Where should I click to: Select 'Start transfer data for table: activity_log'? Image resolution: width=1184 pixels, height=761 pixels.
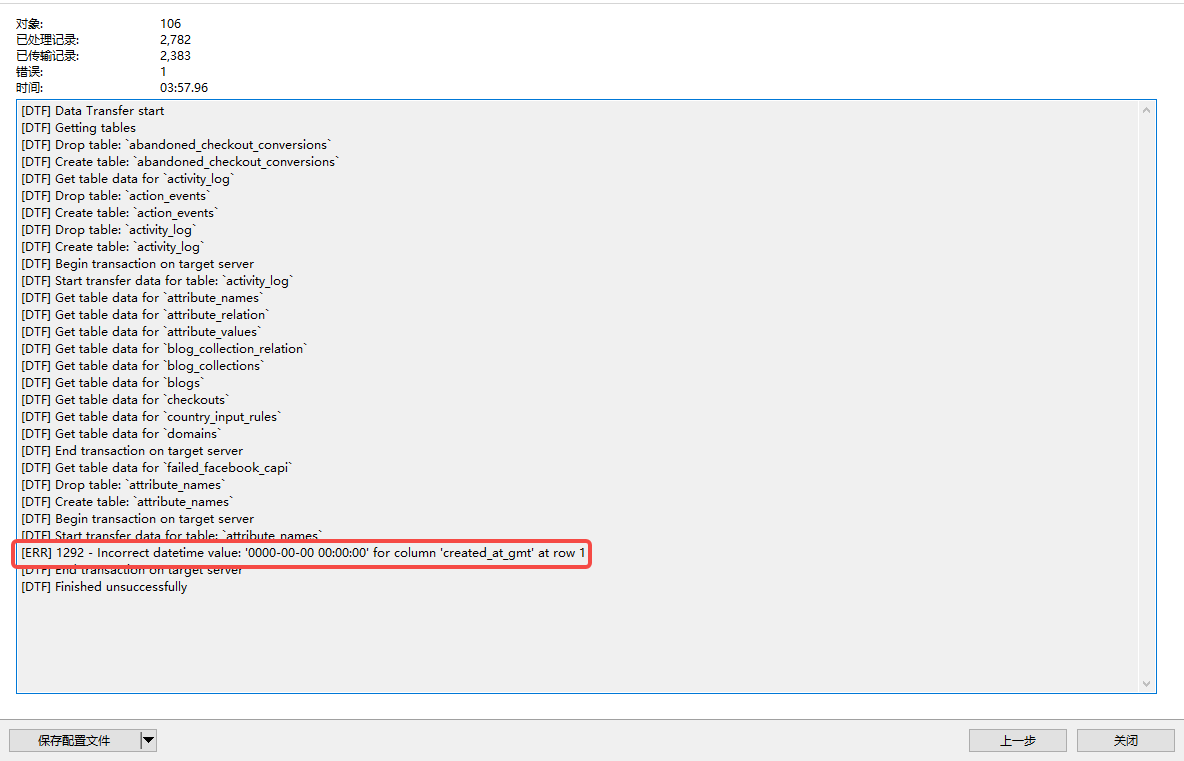pos(156,281)
